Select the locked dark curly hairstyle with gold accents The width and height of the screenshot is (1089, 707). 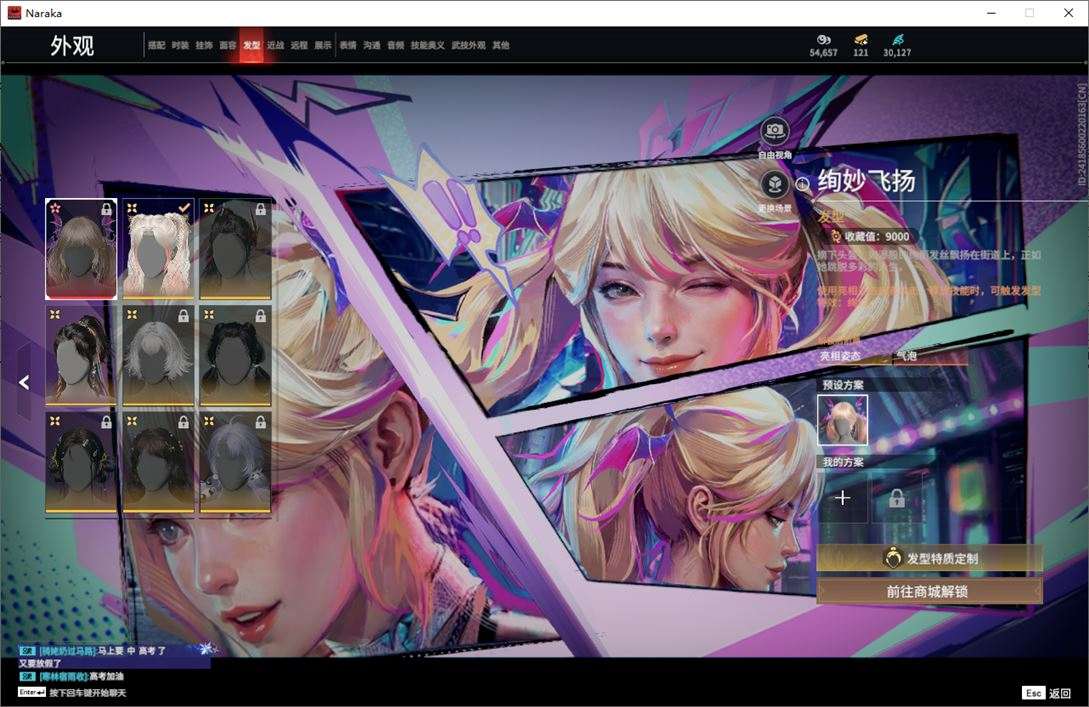click(81, 463)
